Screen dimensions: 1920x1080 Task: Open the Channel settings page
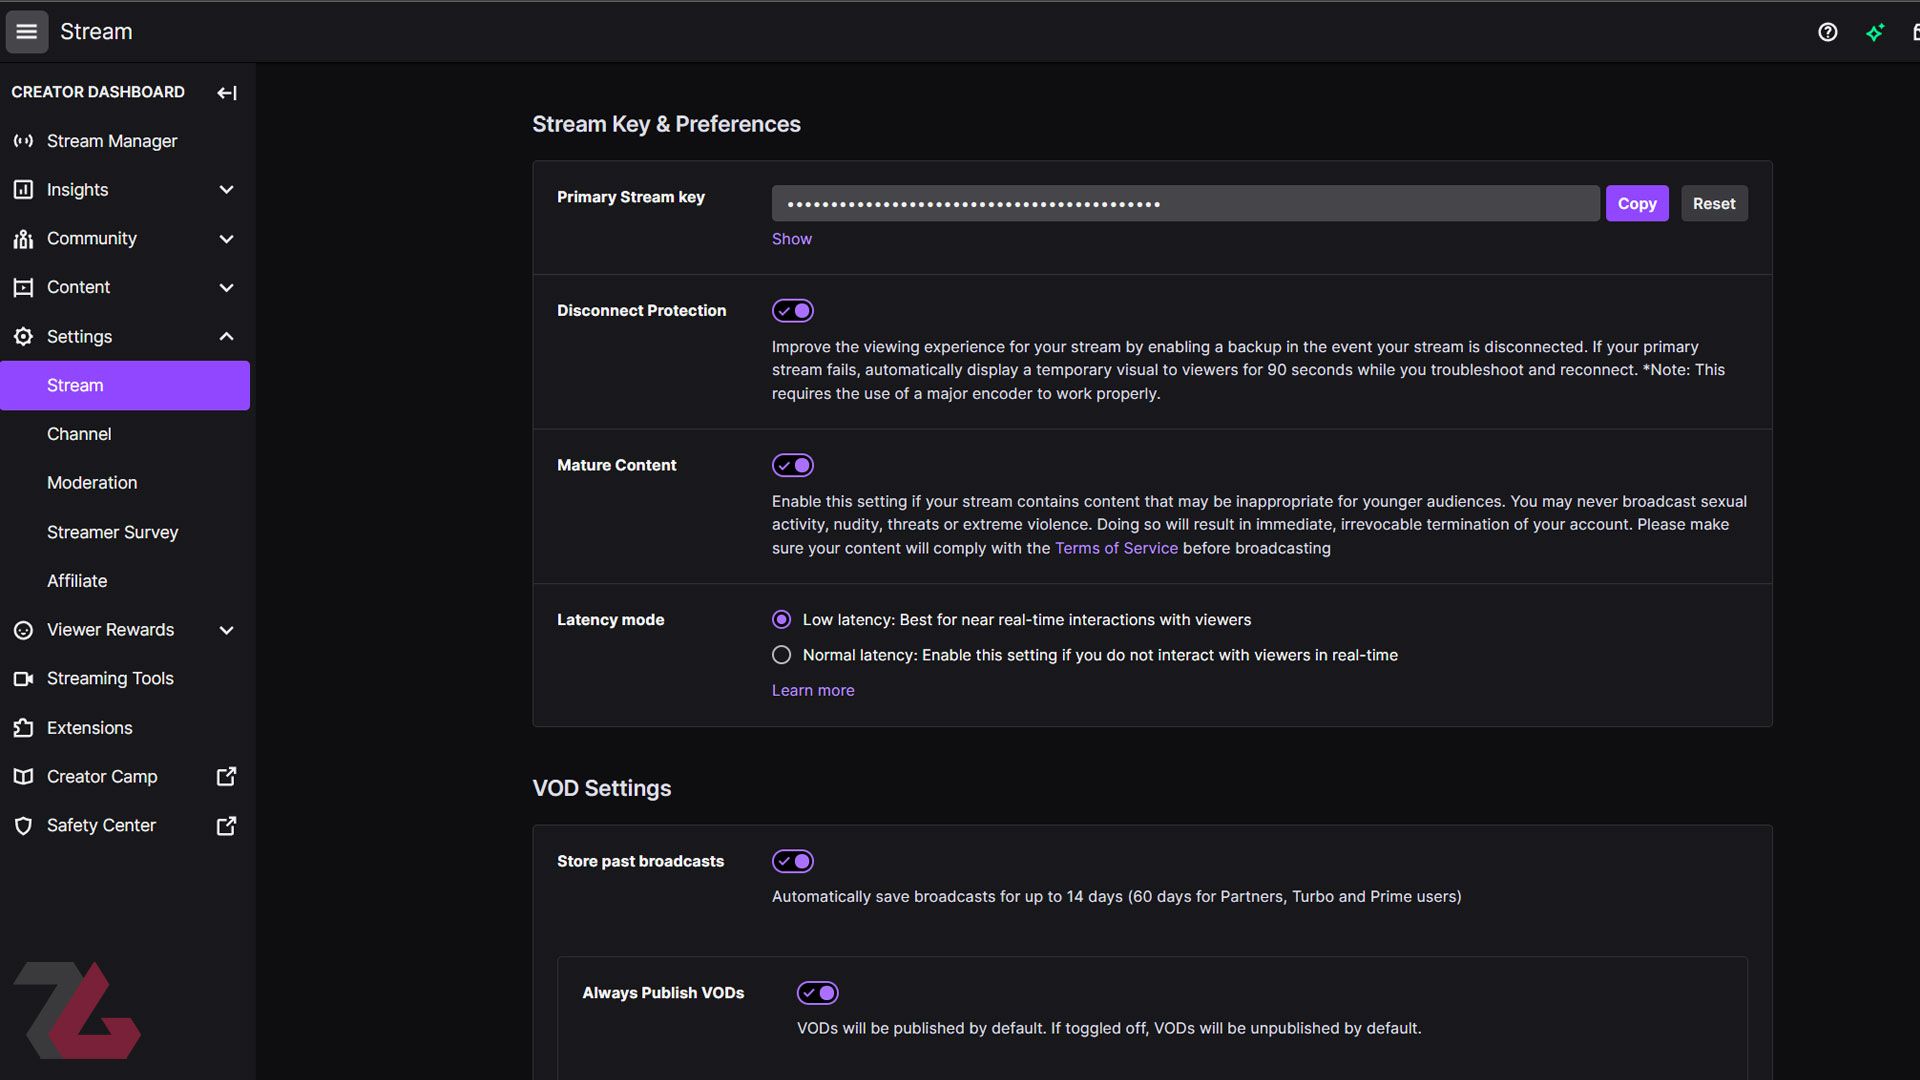(x=78, y=434)
